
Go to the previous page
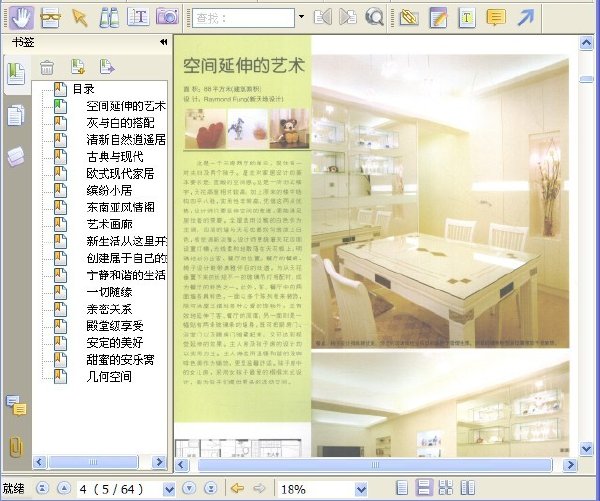(64, 488)
